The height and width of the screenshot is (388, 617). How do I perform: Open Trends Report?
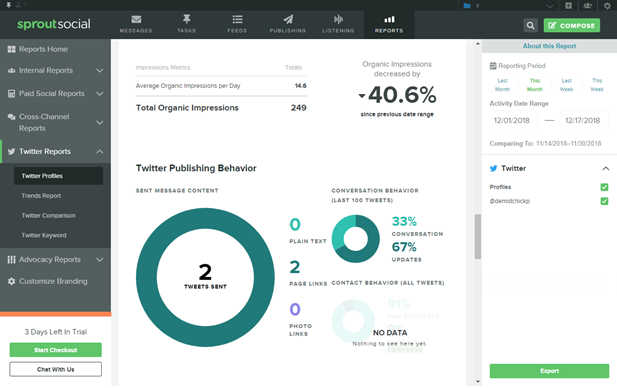tap(41, 196)
